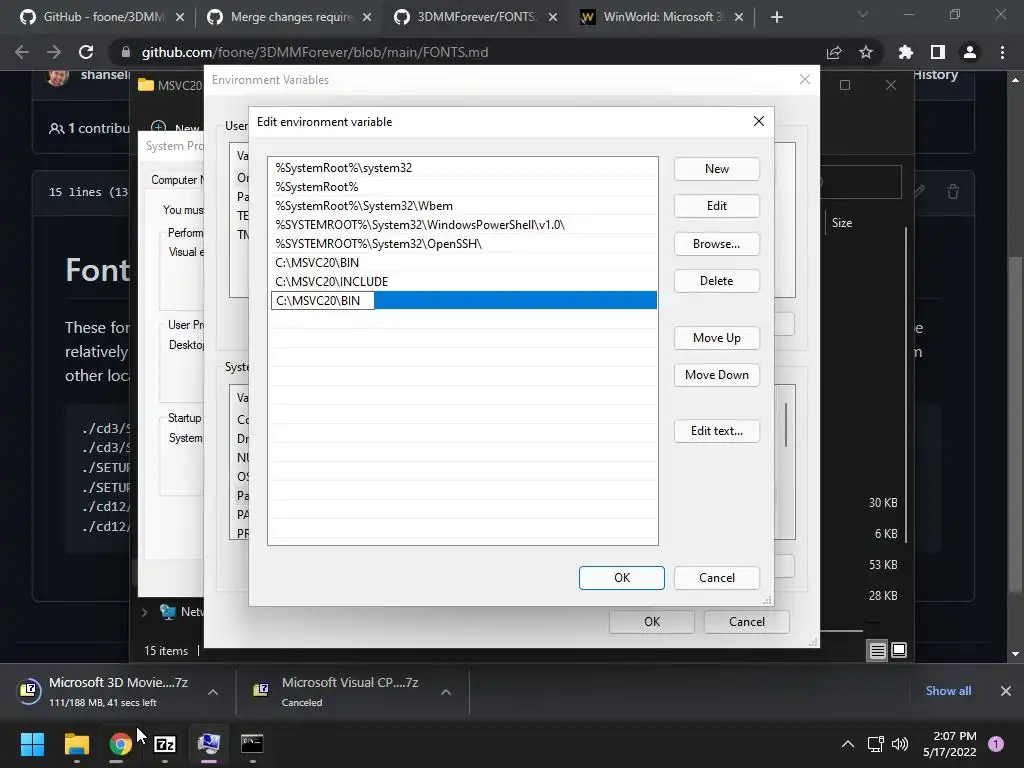
Task: Share this page from address bar
Action: coord(834,52)
